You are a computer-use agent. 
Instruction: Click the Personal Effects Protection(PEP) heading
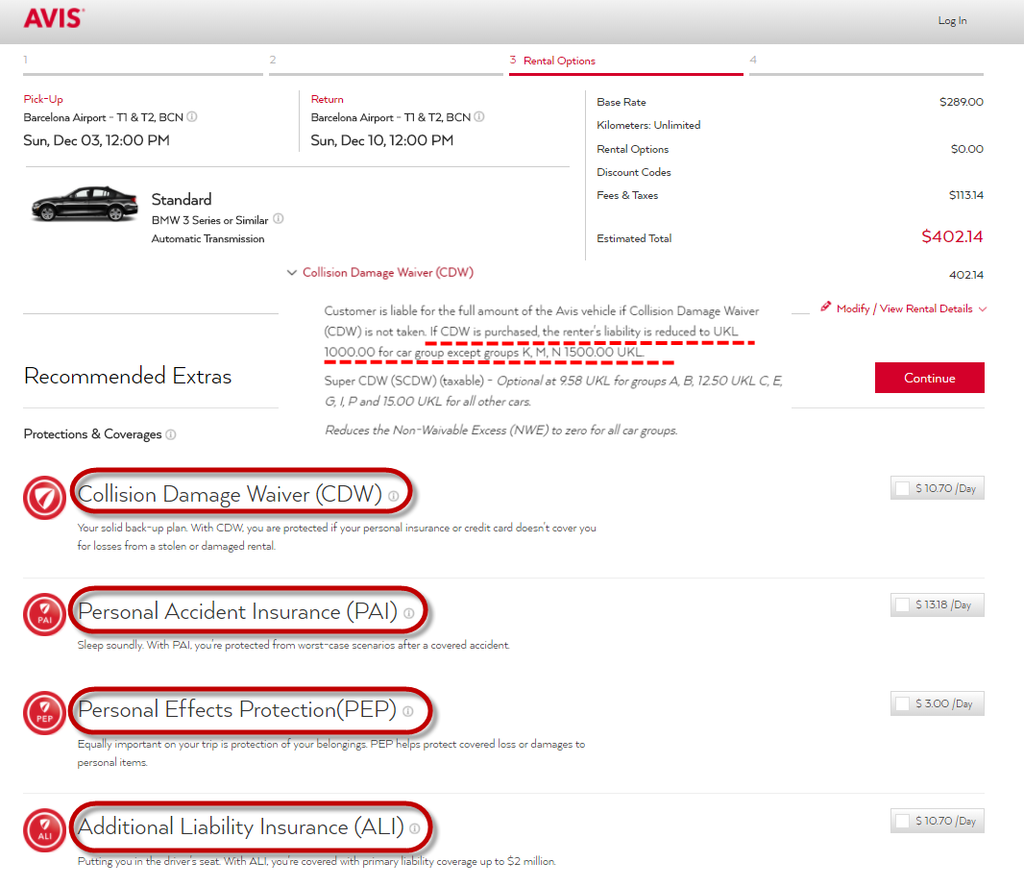coord(237,709)
